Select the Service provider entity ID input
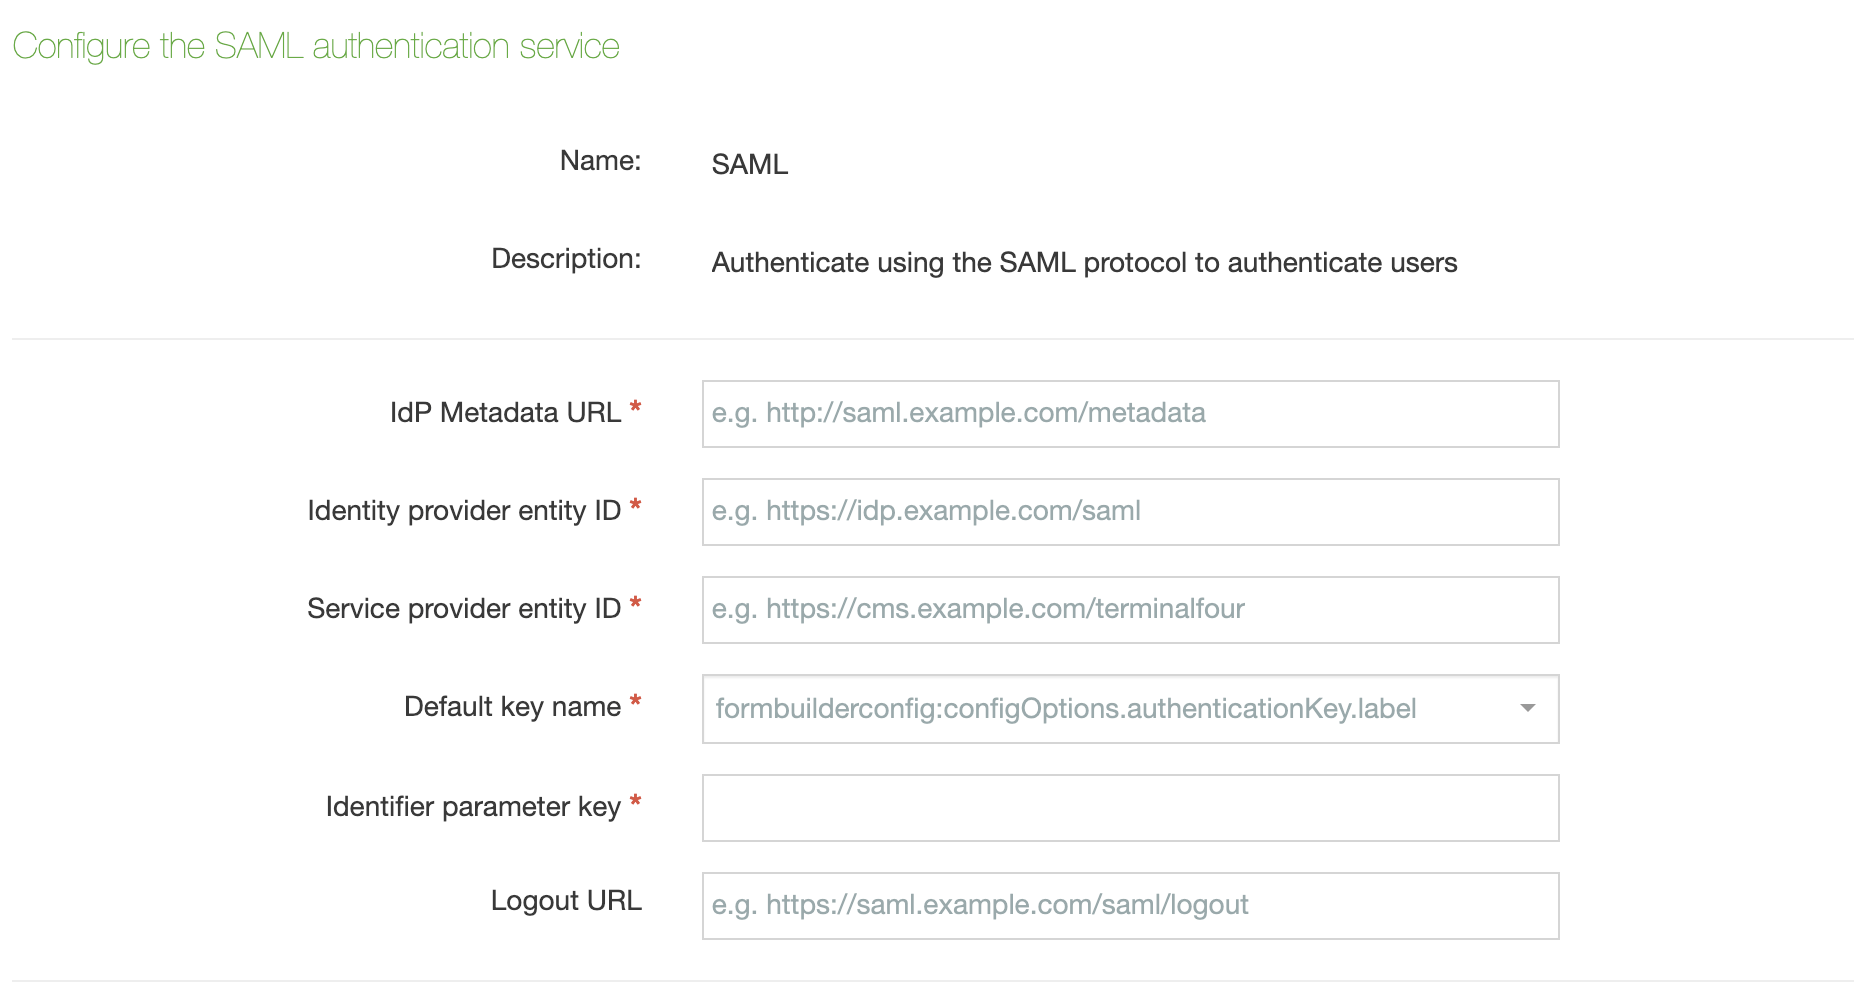The image size is (1854, 996). click(1130, 610)
